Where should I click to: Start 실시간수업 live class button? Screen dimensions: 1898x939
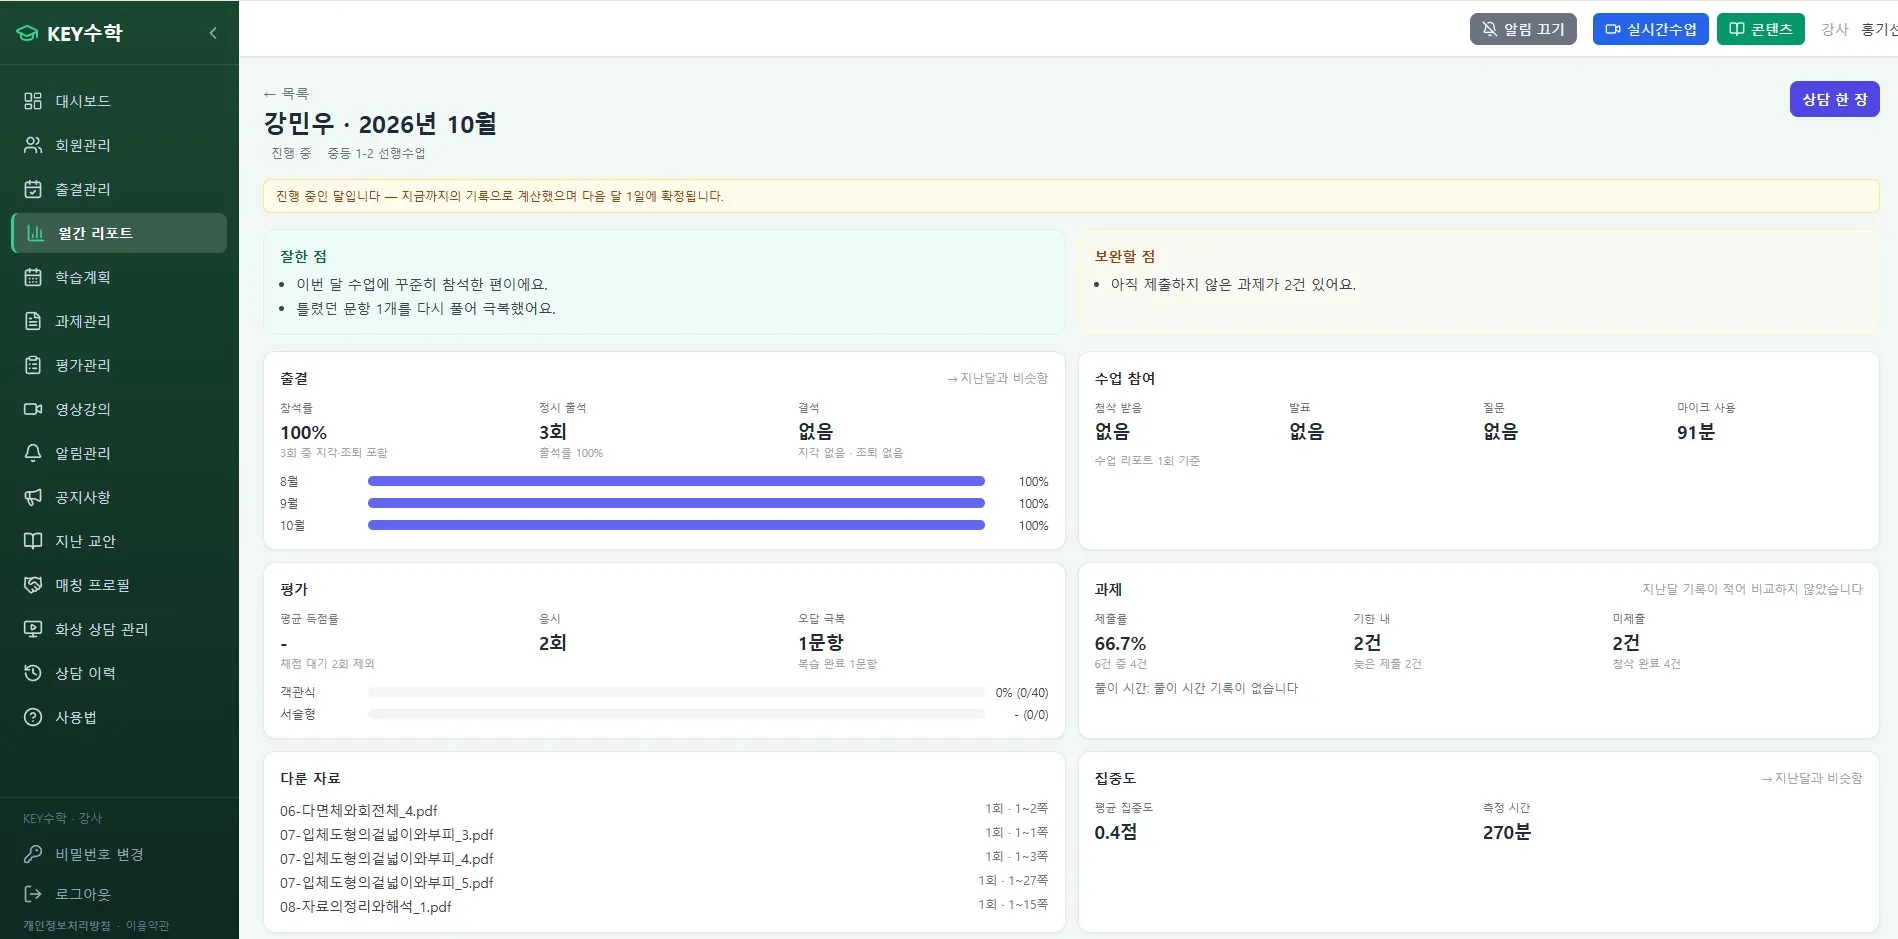tap(1650, 29)
